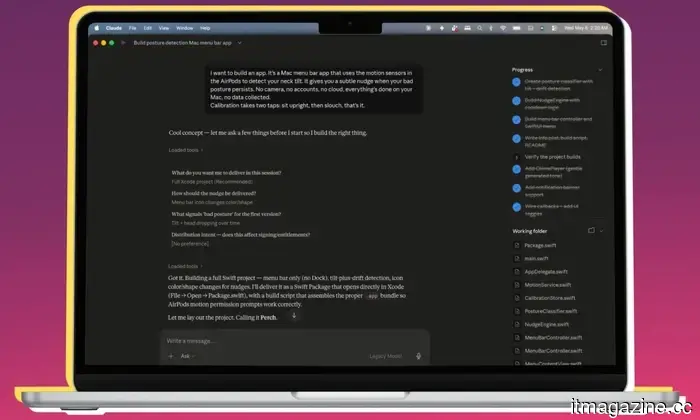Open the conversation title dropdown

(x=239, y=43)
